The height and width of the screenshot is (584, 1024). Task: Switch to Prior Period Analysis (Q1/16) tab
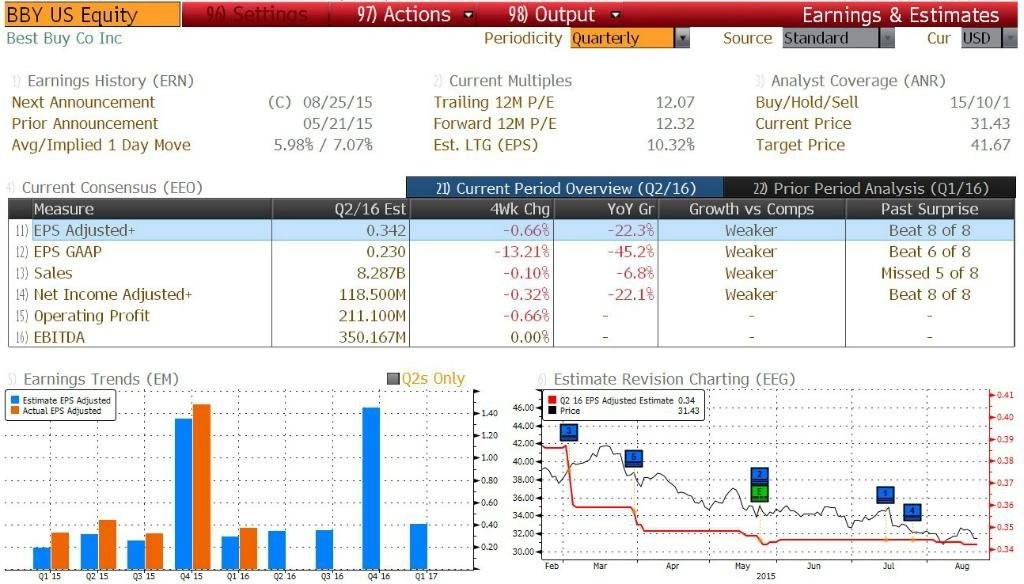click(870, 188)
